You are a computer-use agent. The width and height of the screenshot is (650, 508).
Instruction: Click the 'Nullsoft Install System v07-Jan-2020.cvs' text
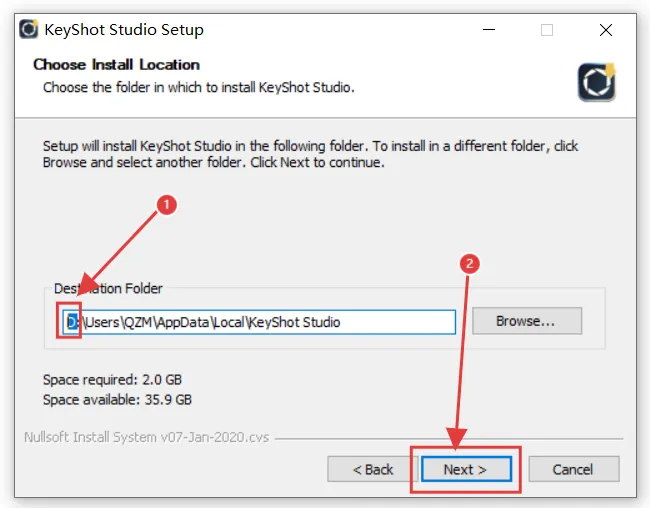click(146, 437)
